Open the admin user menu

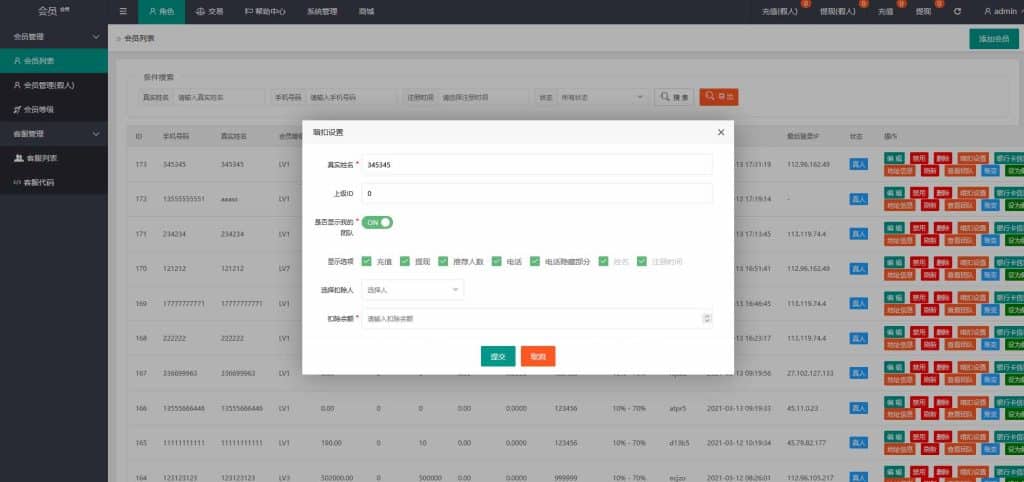point(1000,11)
